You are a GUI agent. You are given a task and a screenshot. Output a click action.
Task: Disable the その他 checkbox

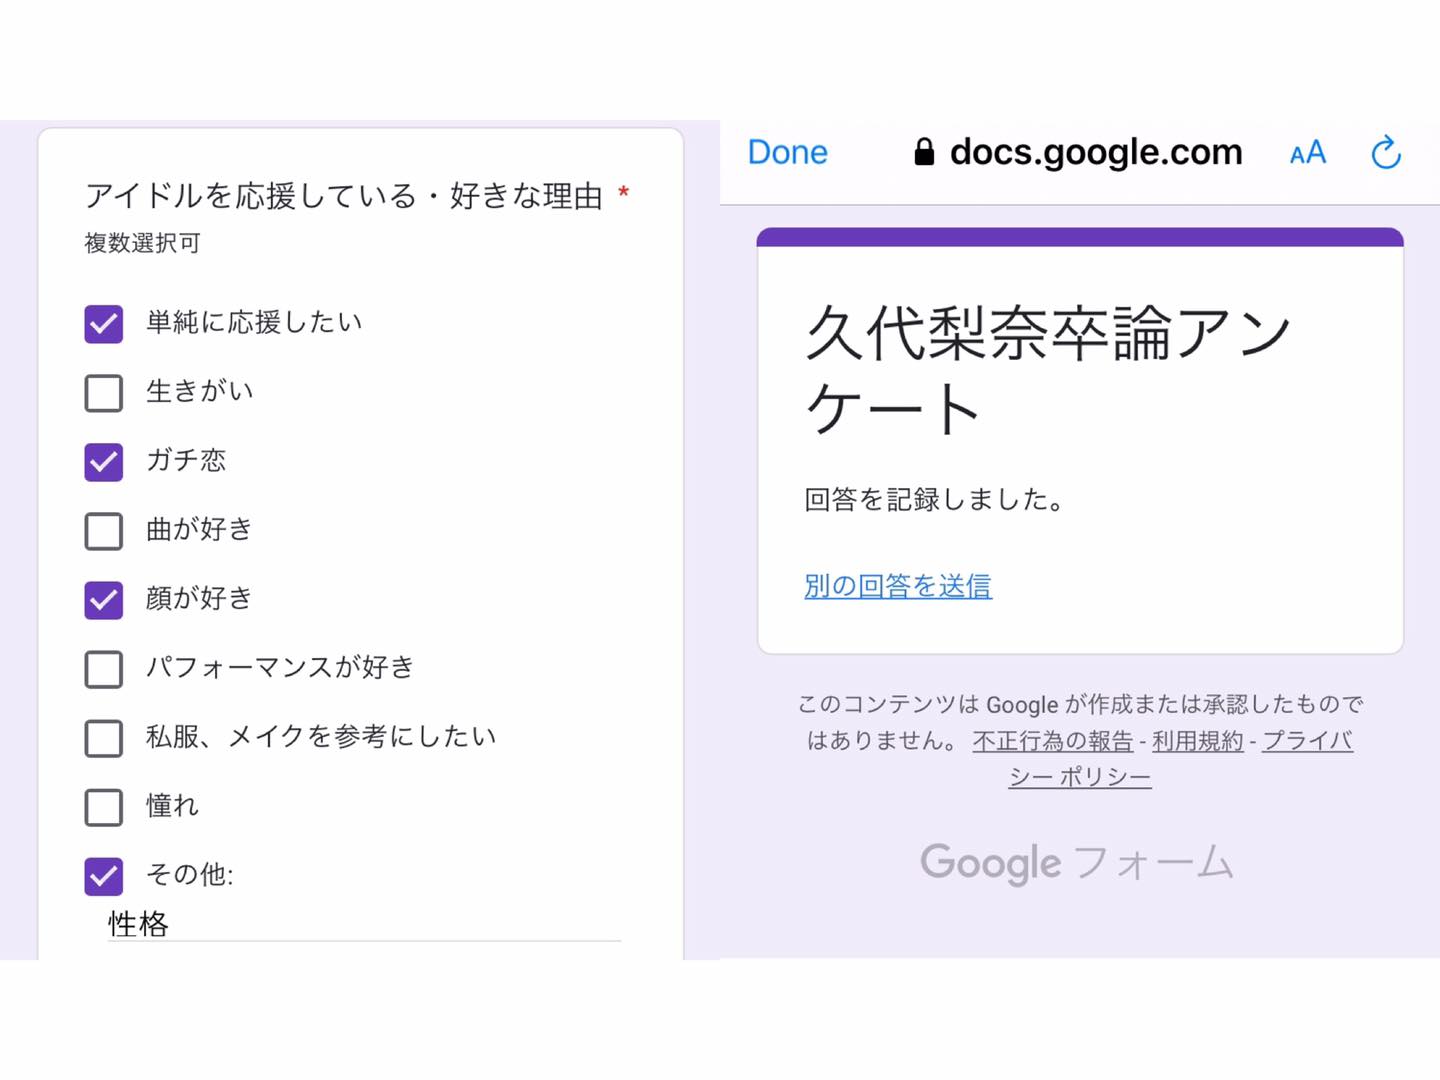(104, 876)
